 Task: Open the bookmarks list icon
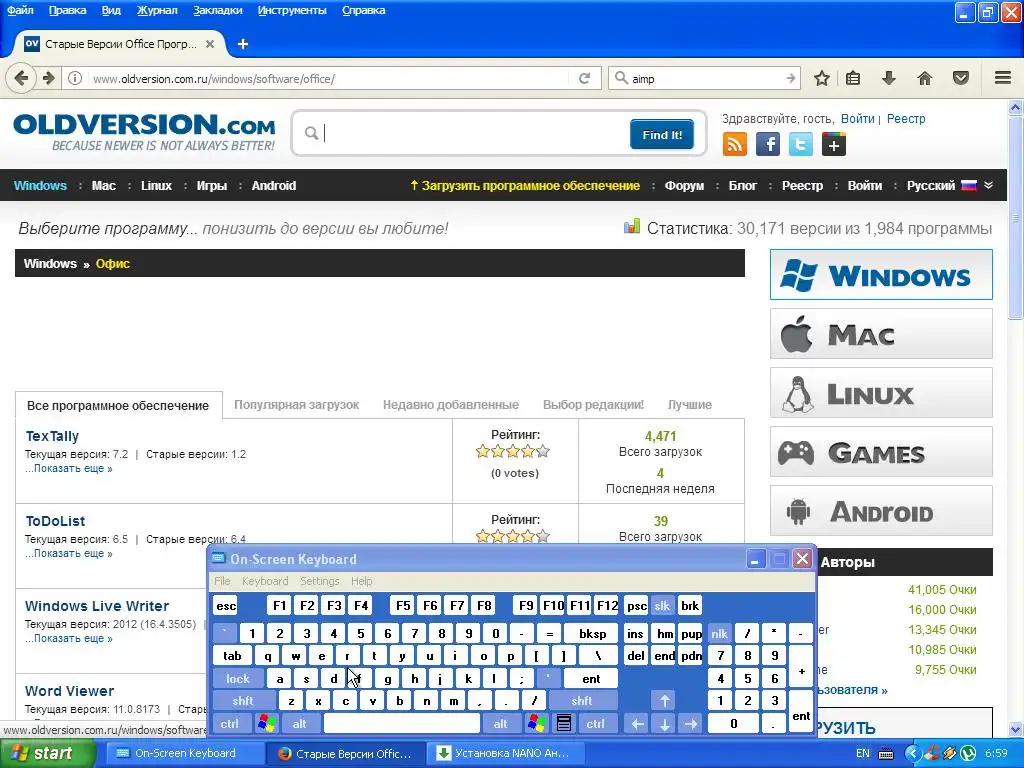click(853, 78)
